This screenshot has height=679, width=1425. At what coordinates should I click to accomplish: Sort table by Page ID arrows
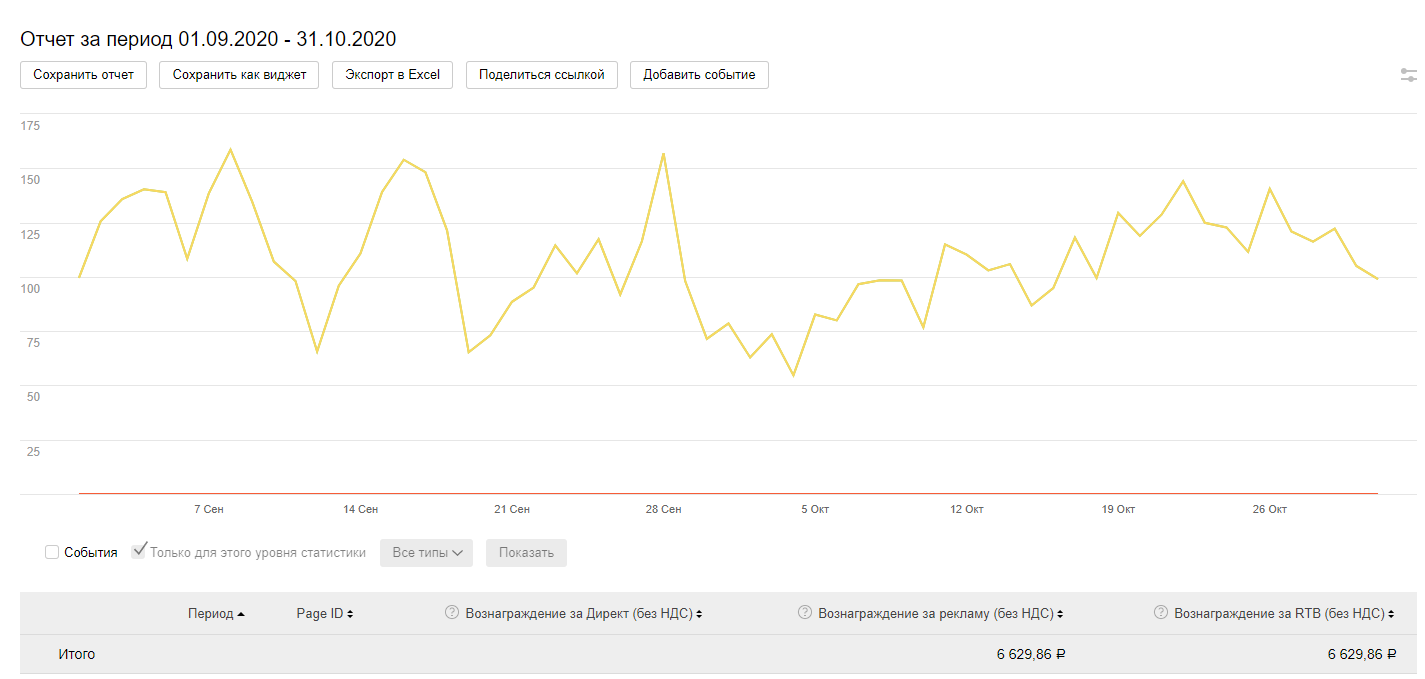click(x=350, y=614)
